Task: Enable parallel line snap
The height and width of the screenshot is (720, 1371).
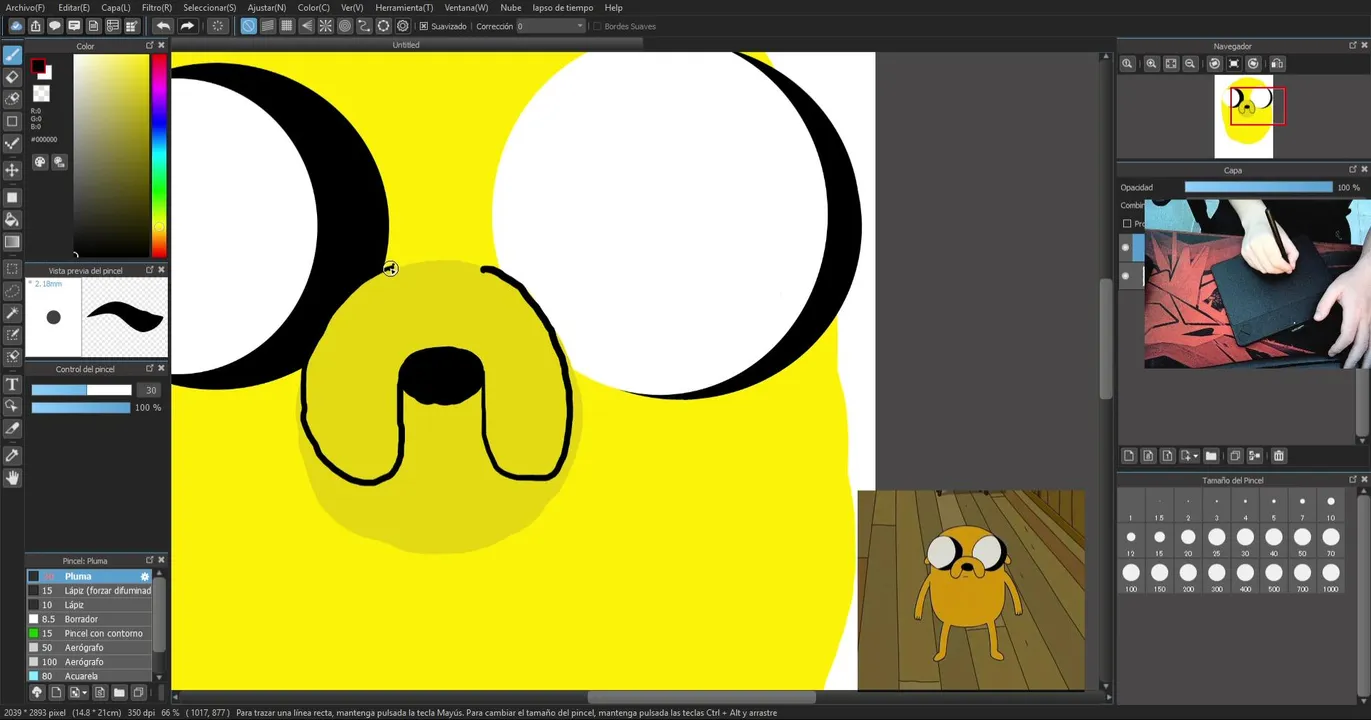Action: click(268, 26)
